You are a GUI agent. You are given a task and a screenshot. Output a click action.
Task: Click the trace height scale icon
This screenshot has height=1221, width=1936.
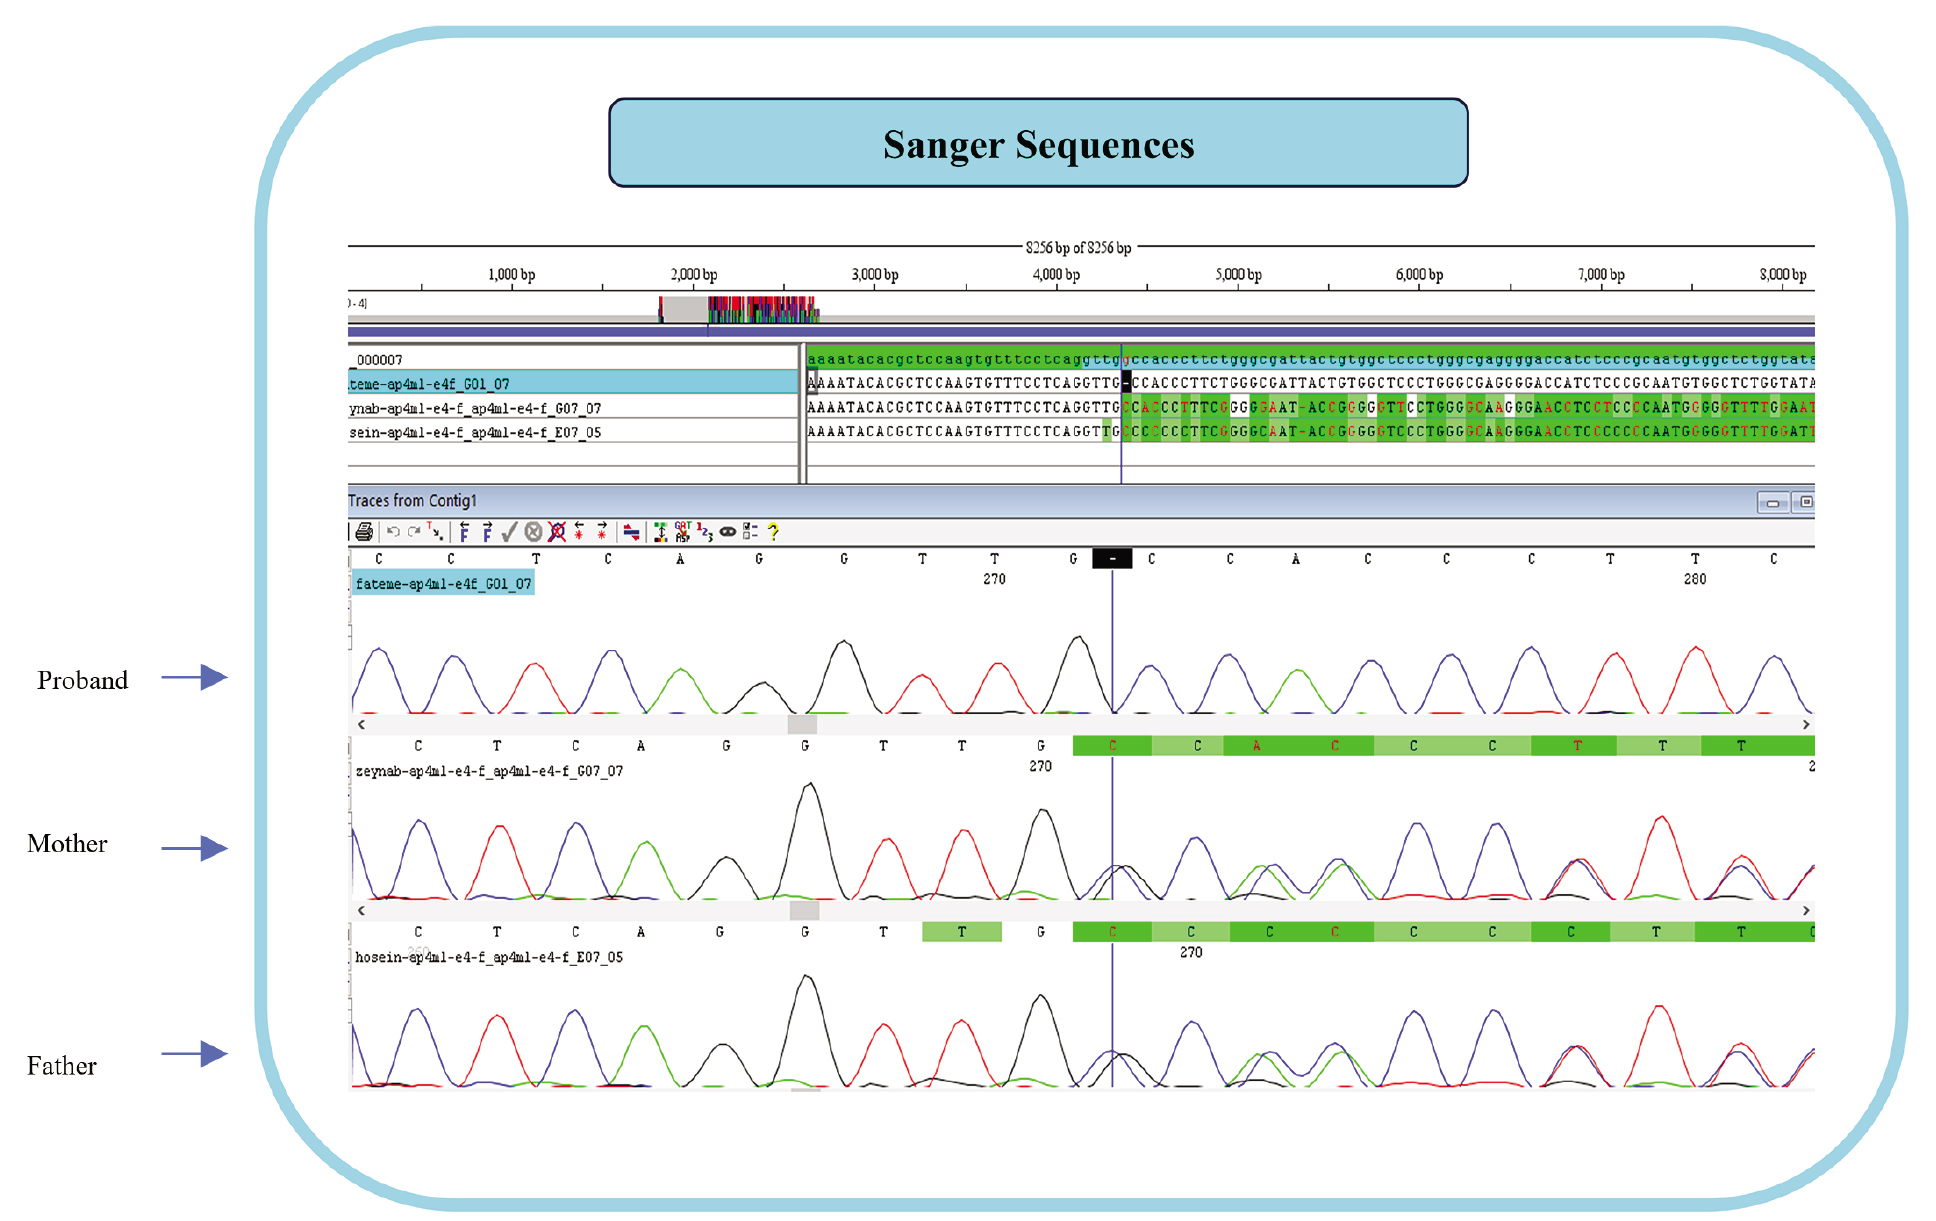pyautogui.click(x=661, y=532)
